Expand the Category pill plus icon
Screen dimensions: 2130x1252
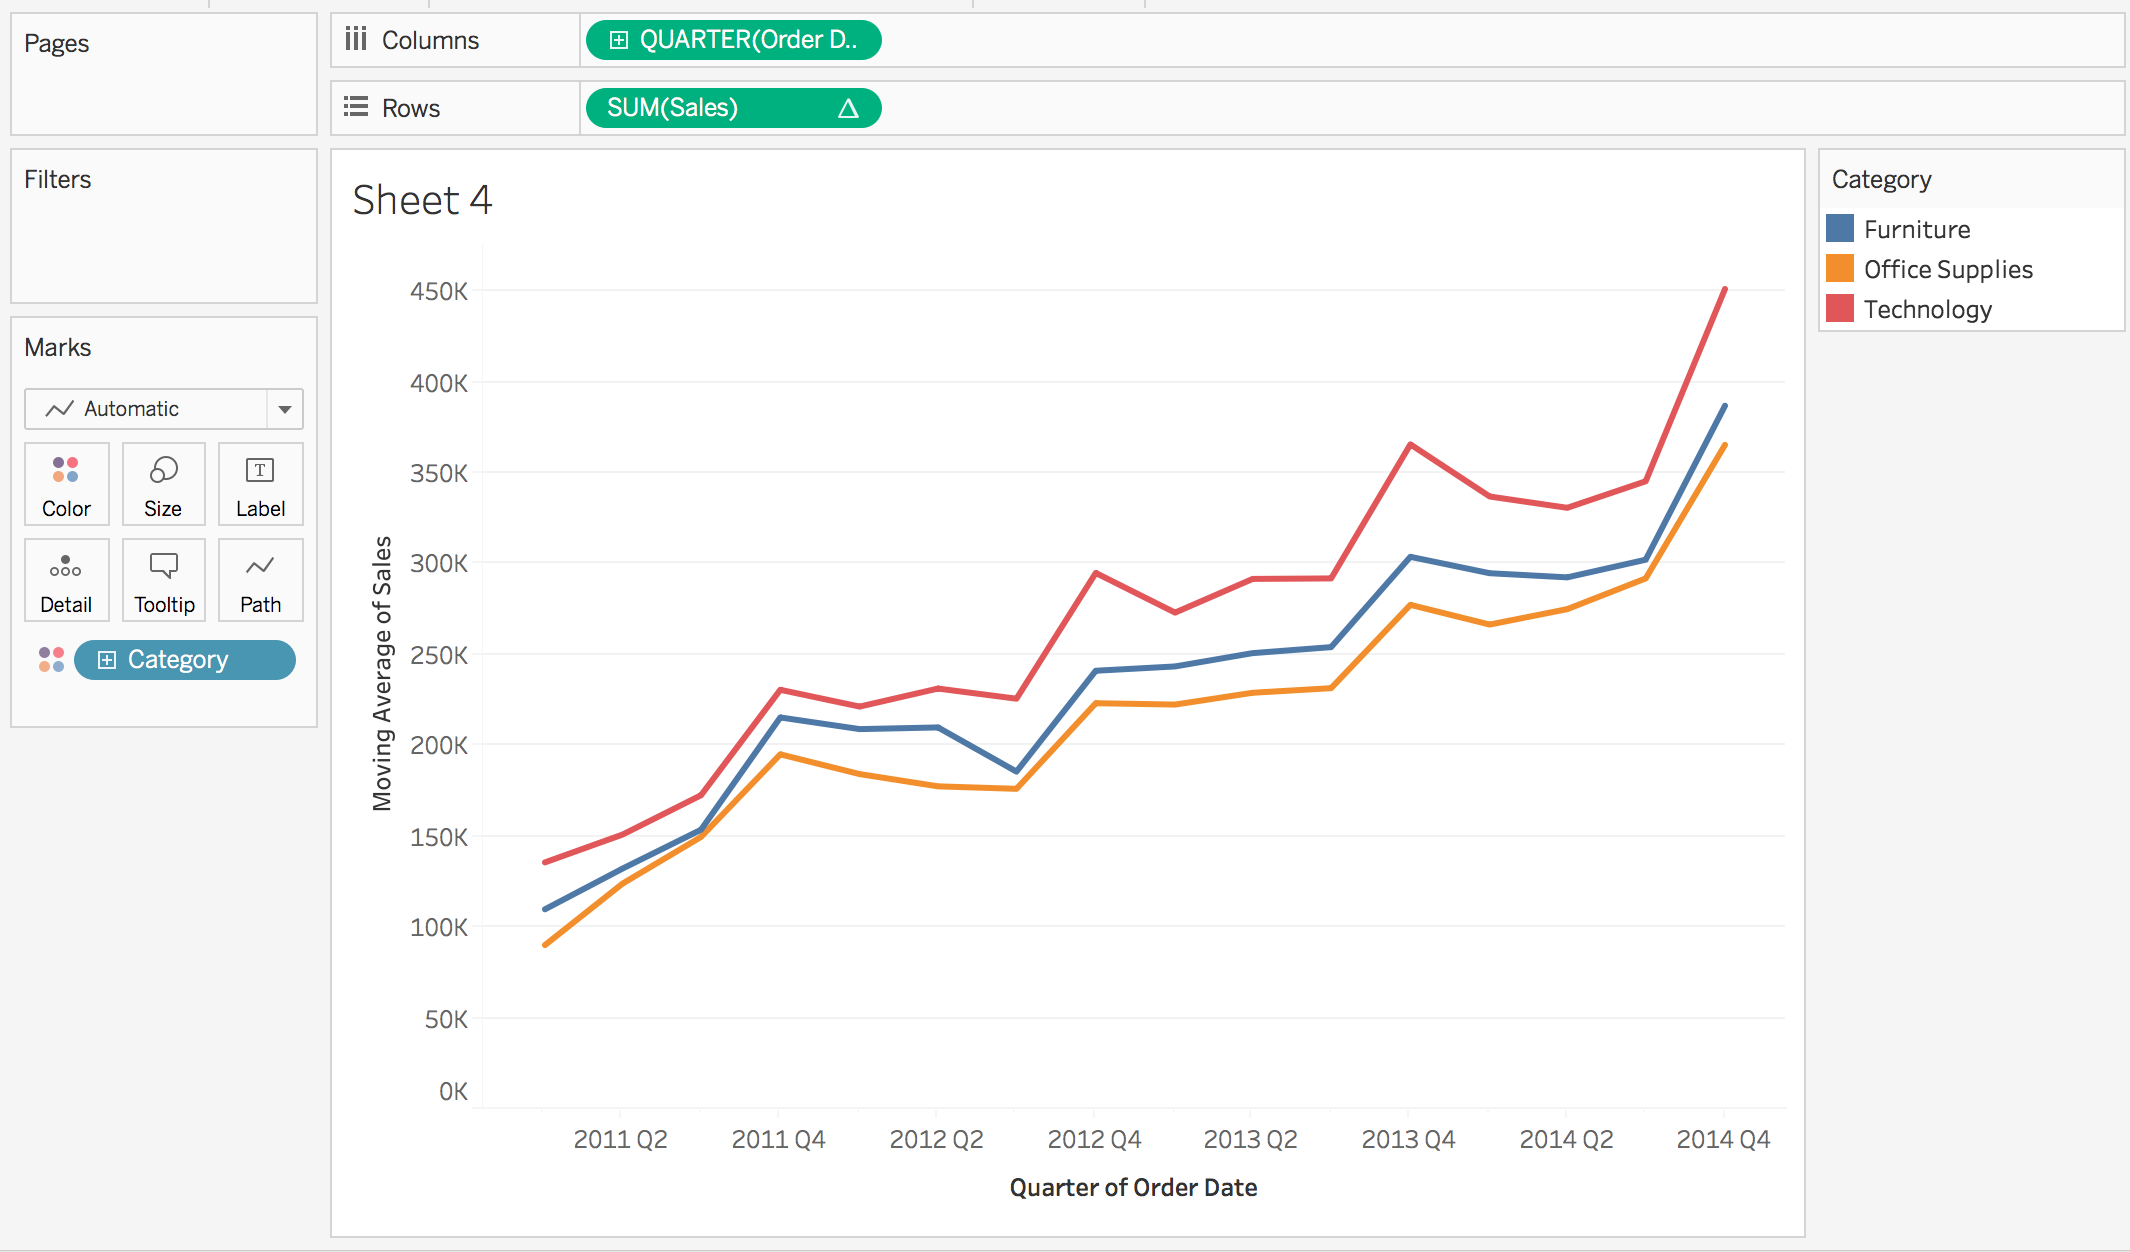107,660
